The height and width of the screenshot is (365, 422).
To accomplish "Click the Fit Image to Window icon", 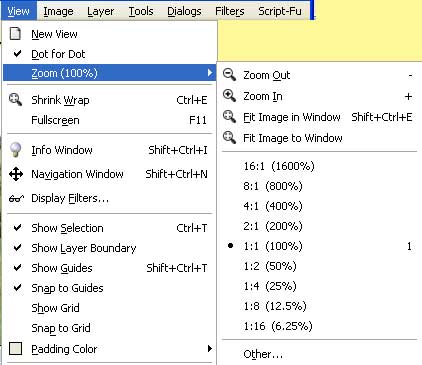I will (x=229, y=137).
